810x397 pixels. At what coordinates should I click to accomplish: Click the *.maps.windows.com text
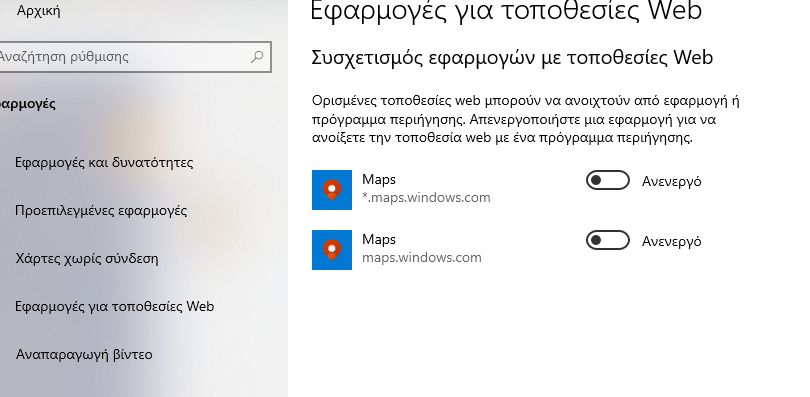tap(426, 198)
